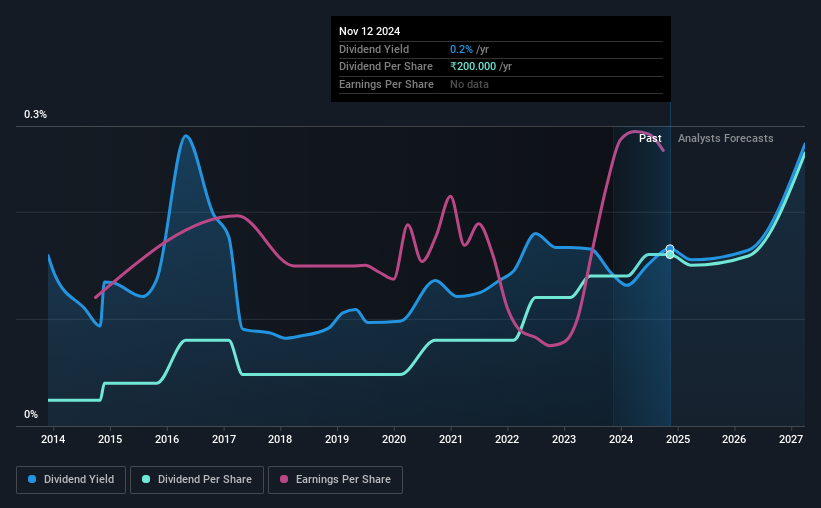Click the '0%' y-axis label
The height and width of the screenshot is (508, 821).
pos(31,414)
